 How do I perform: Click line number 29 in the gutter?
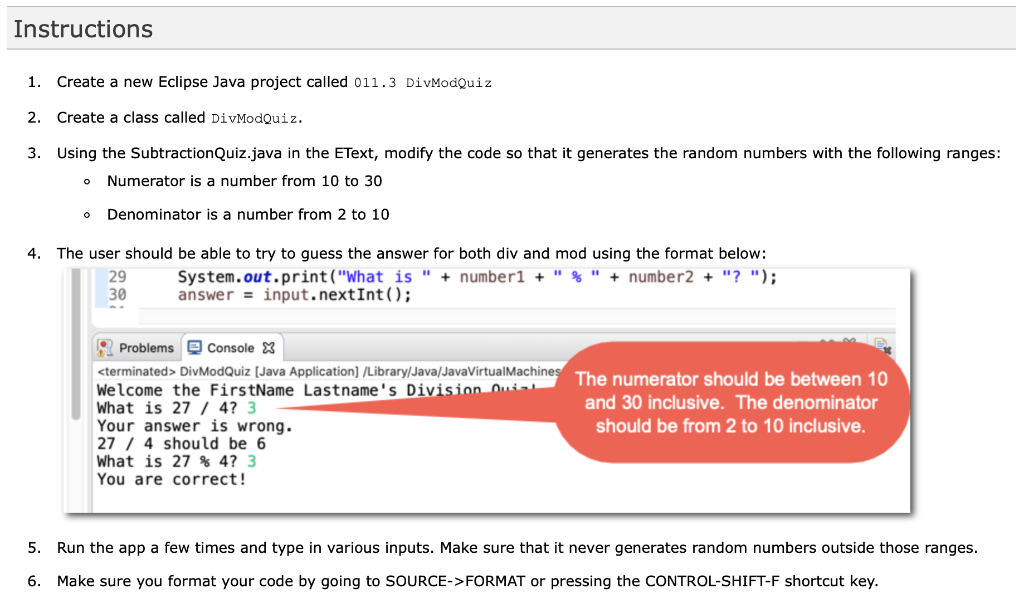pyautogui.click(x=117, y=276)
